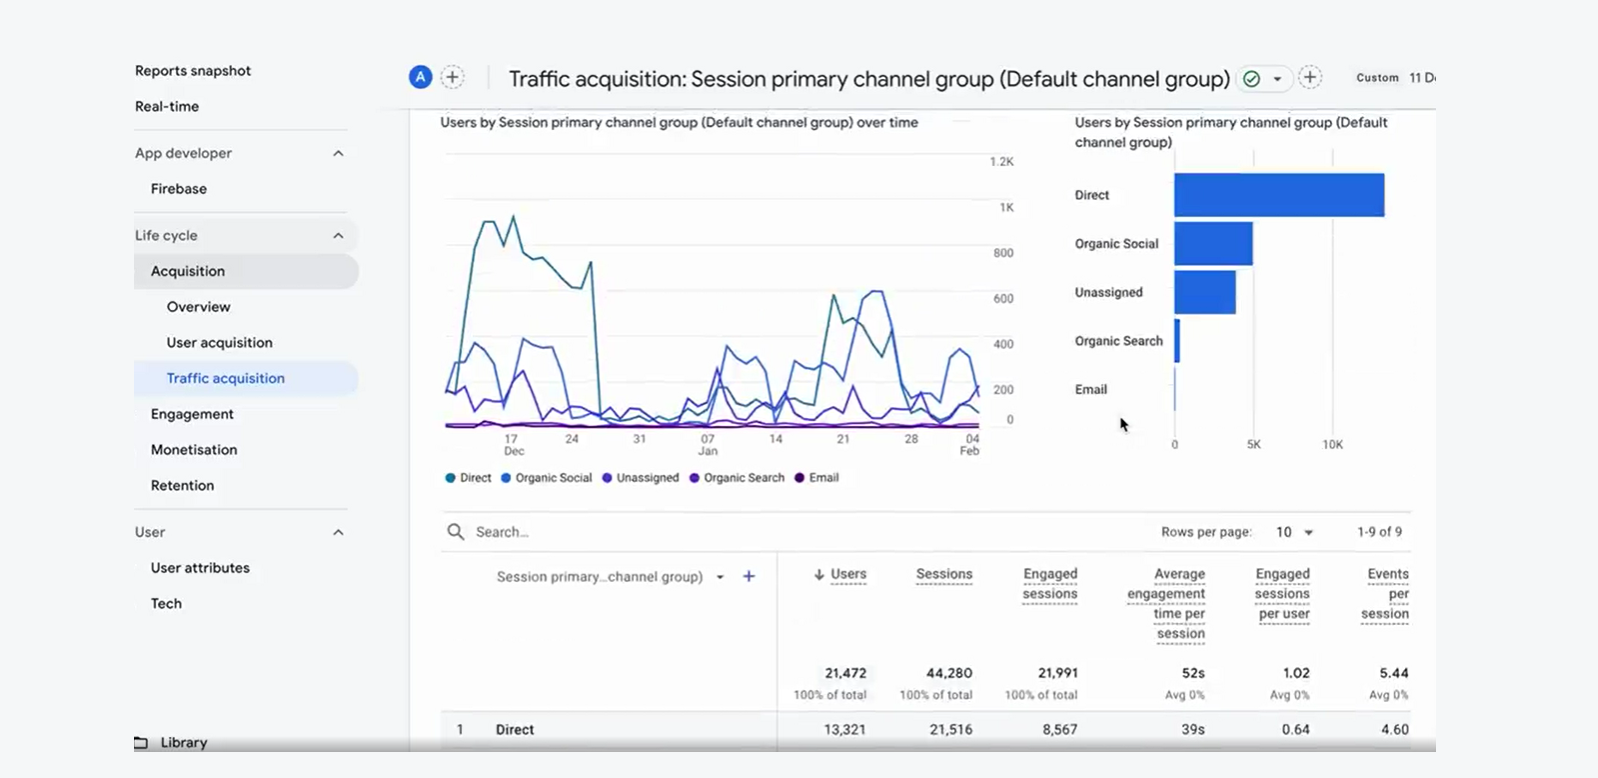Select Engagement in the sidebar
The image size is (1598, 778).
click(x=192, y=414)
